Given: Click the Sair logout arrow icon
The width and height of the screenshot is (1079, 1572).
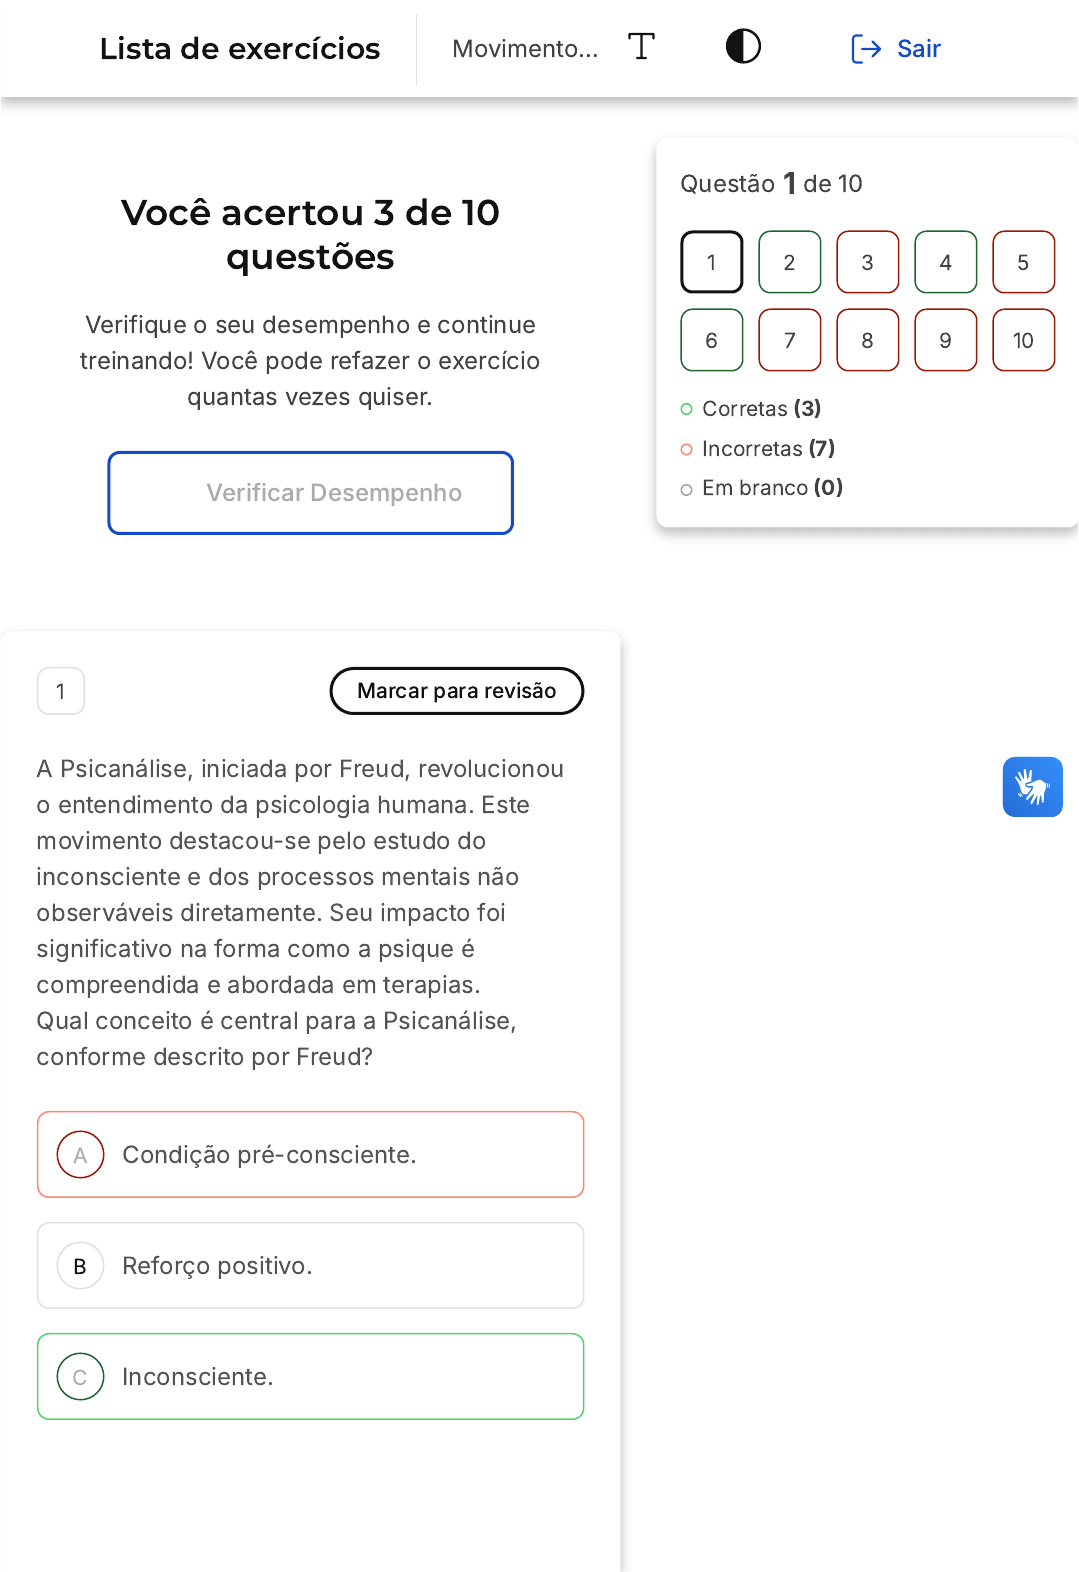Looking at the screenshot, I should pos(865,48).
